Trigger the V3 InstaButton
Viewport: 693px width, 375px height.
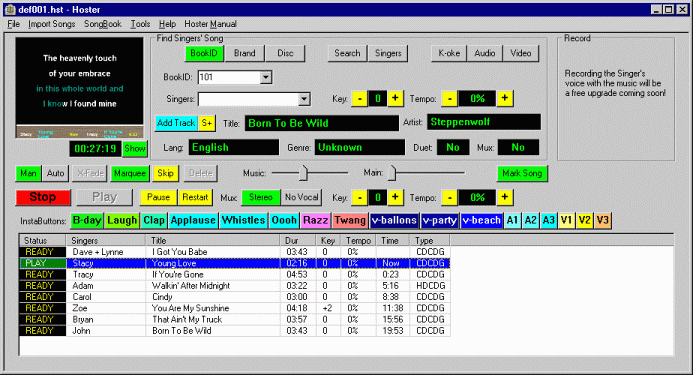tap(603, 221)
